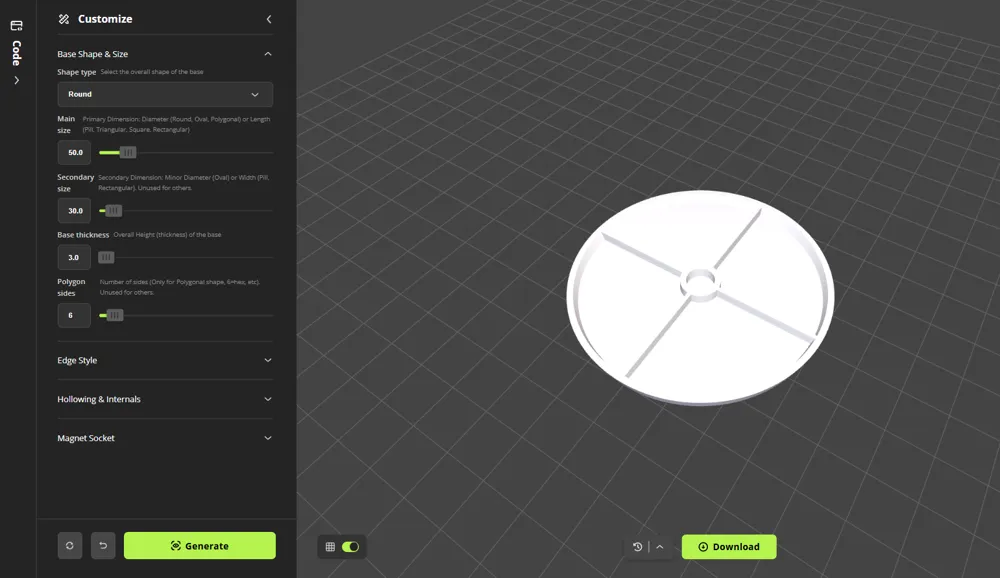Collapse the Base Shape & Size section
This screenshot has width=1000, height=578.
(x=268, y=54)
